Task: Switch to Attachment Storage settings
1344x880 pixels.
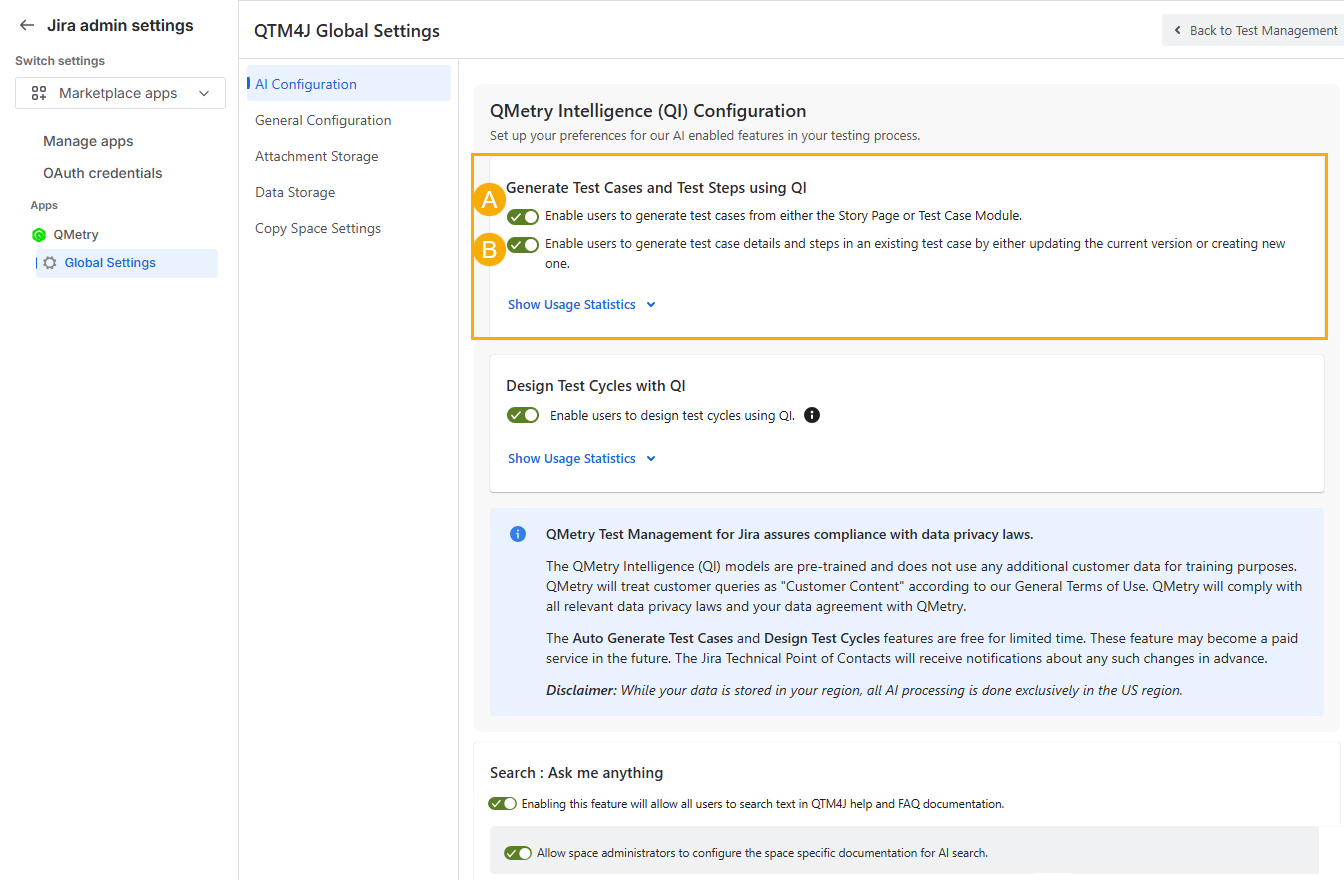Action: tap(317, 156)
